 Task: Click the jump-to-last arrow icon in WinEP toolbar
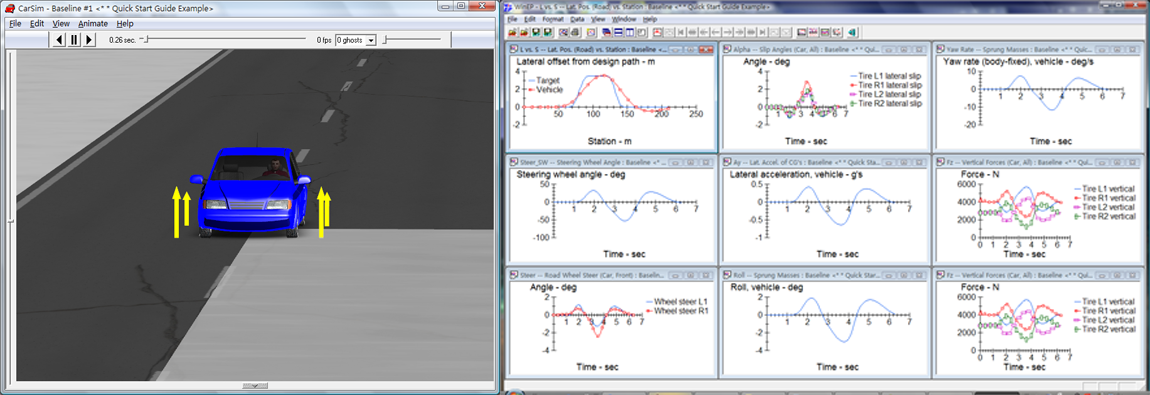click(x=763, y=32)
